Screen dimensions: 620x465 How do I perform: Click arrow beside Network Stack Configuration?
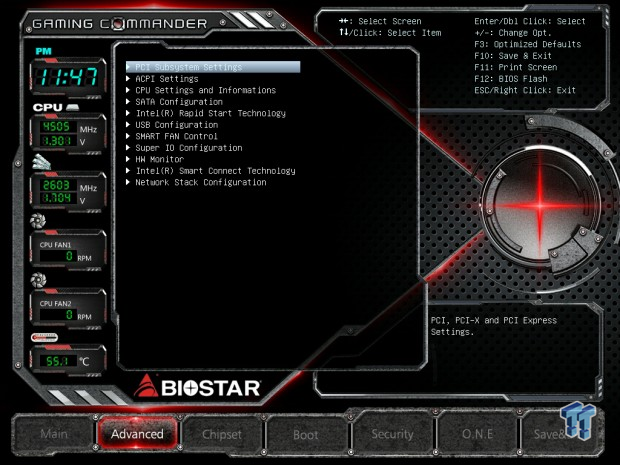pos(128,182)
